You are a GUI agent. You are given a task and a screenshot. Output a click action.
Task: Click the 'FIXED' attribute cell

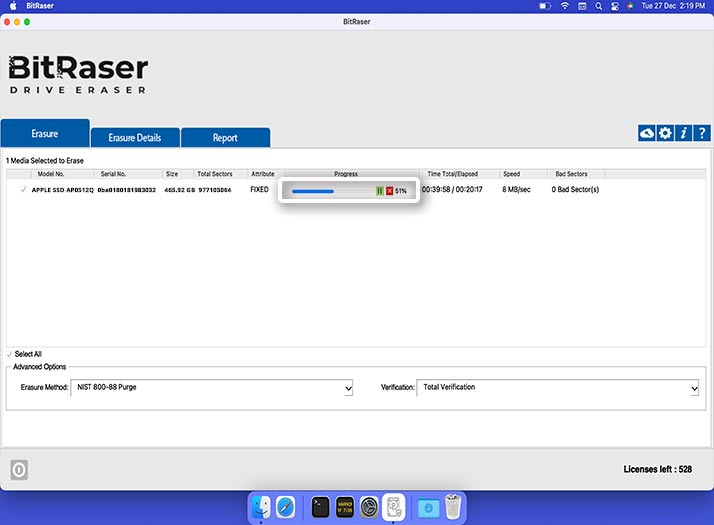[260, 189]
